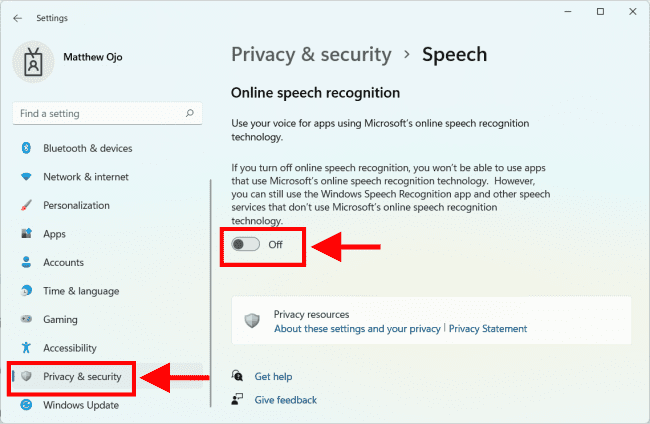Image resolution: width=650 pixels, height=424 pixels.
Task: Go back to Privacy & security breadcrumb
Action: [x=310, y=54]
